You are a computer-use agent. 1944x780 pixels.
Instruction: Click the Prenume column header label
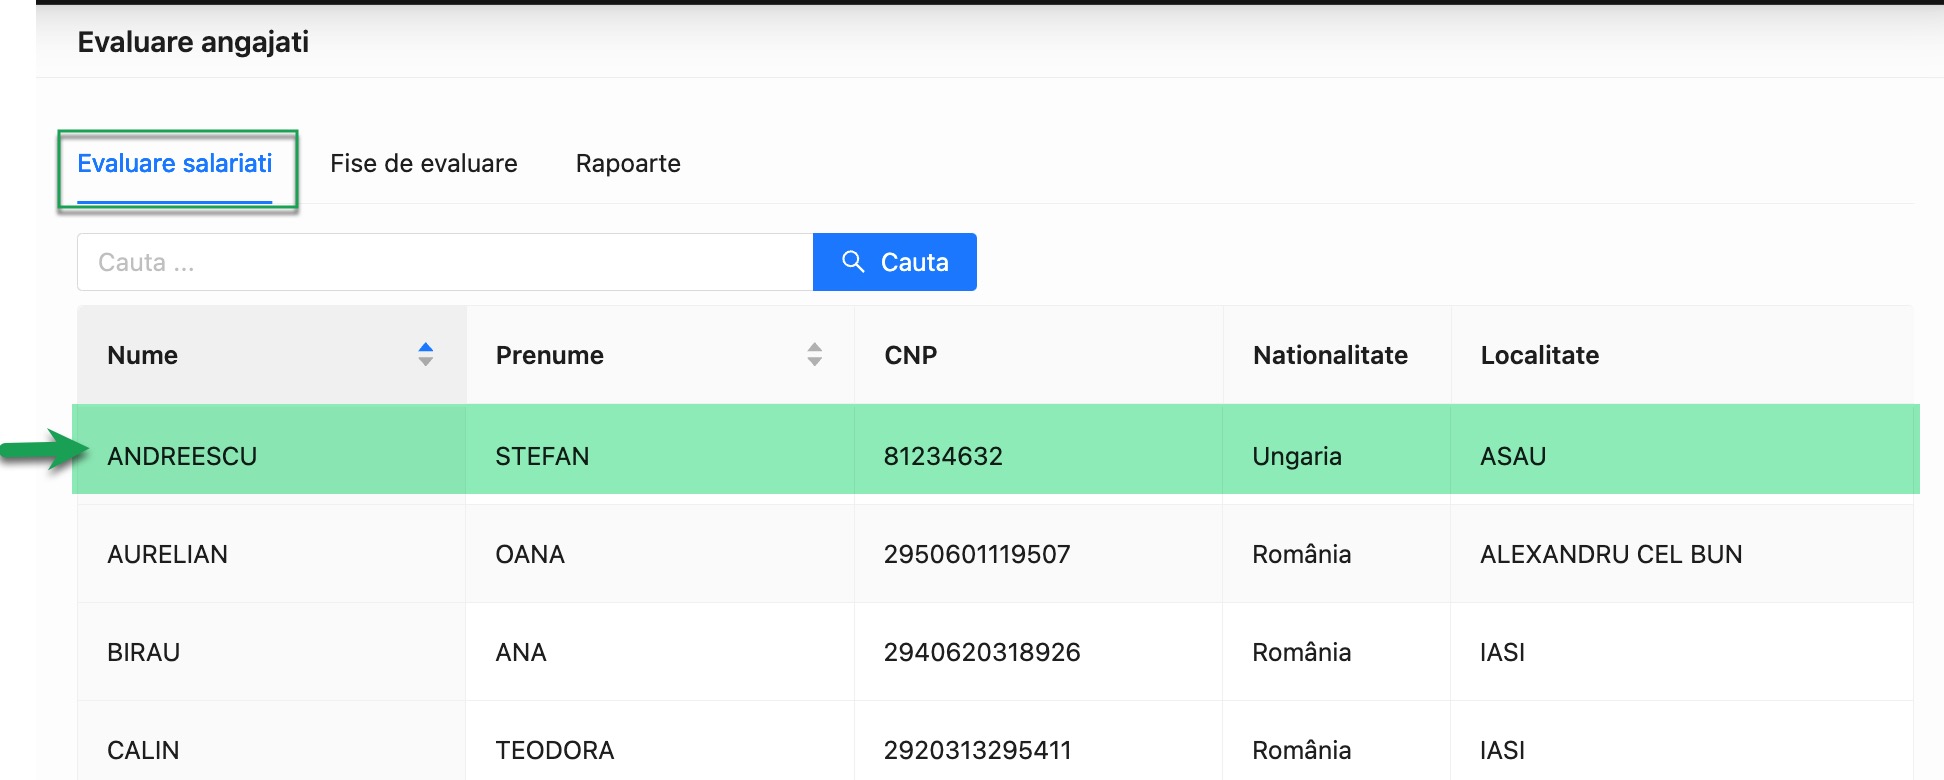[550, 355]
